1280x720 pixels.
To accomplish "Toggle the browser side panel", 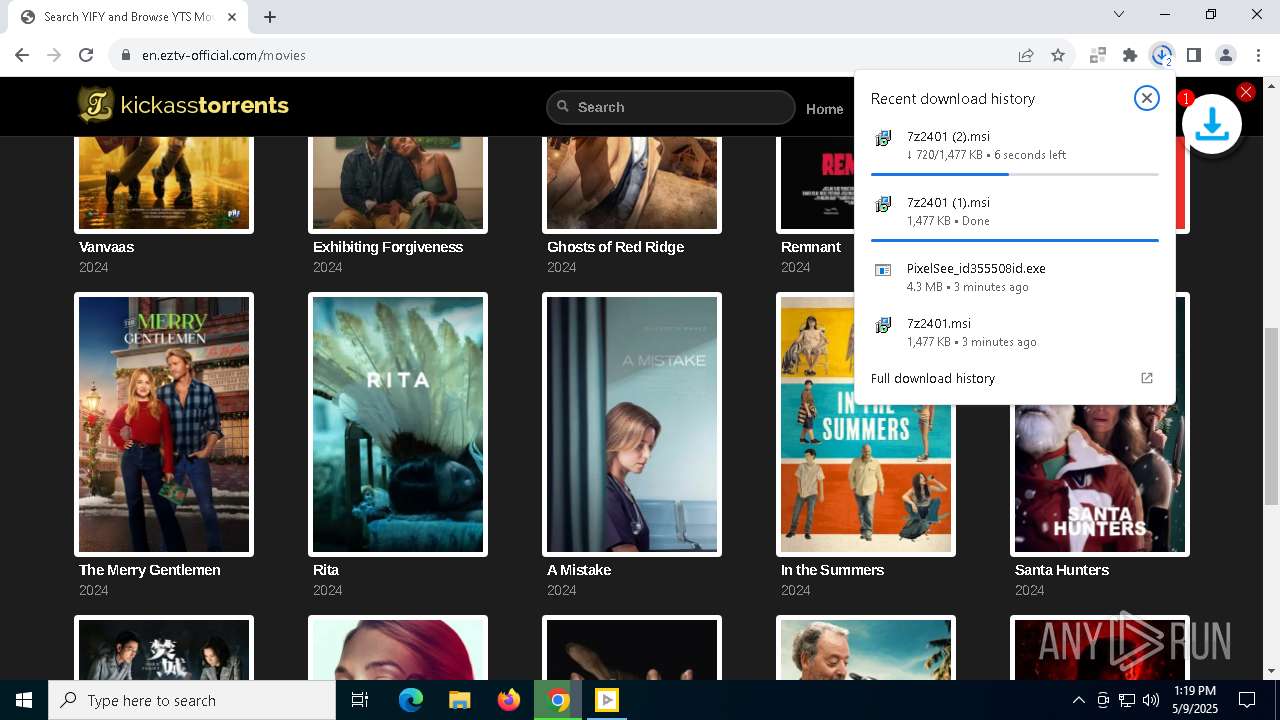I will (1194, 56).
